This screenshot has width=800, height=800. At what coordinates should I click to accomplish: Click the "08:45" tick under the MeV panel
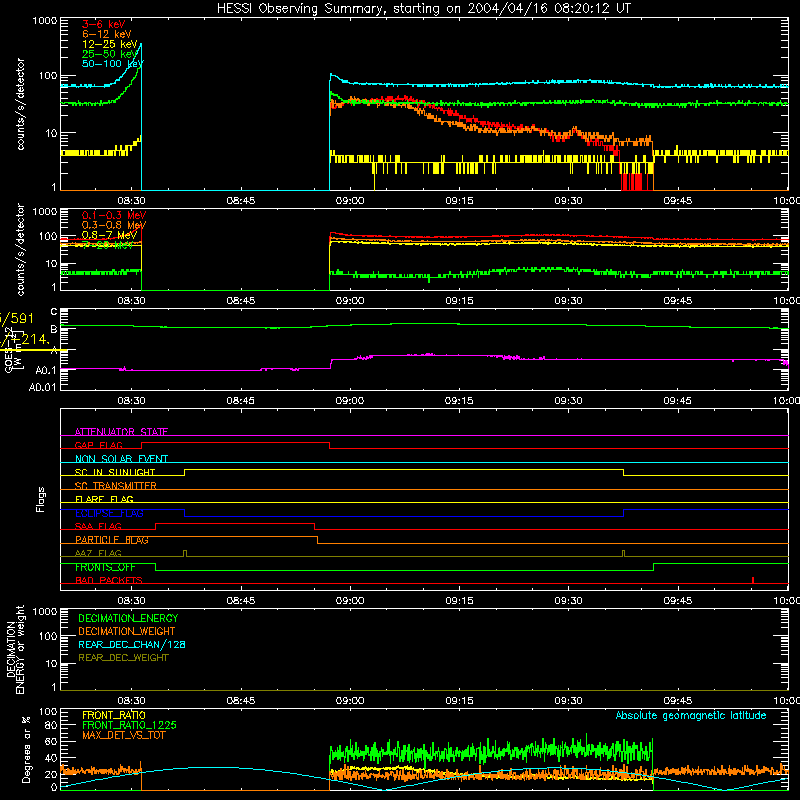tap(241, 301)
